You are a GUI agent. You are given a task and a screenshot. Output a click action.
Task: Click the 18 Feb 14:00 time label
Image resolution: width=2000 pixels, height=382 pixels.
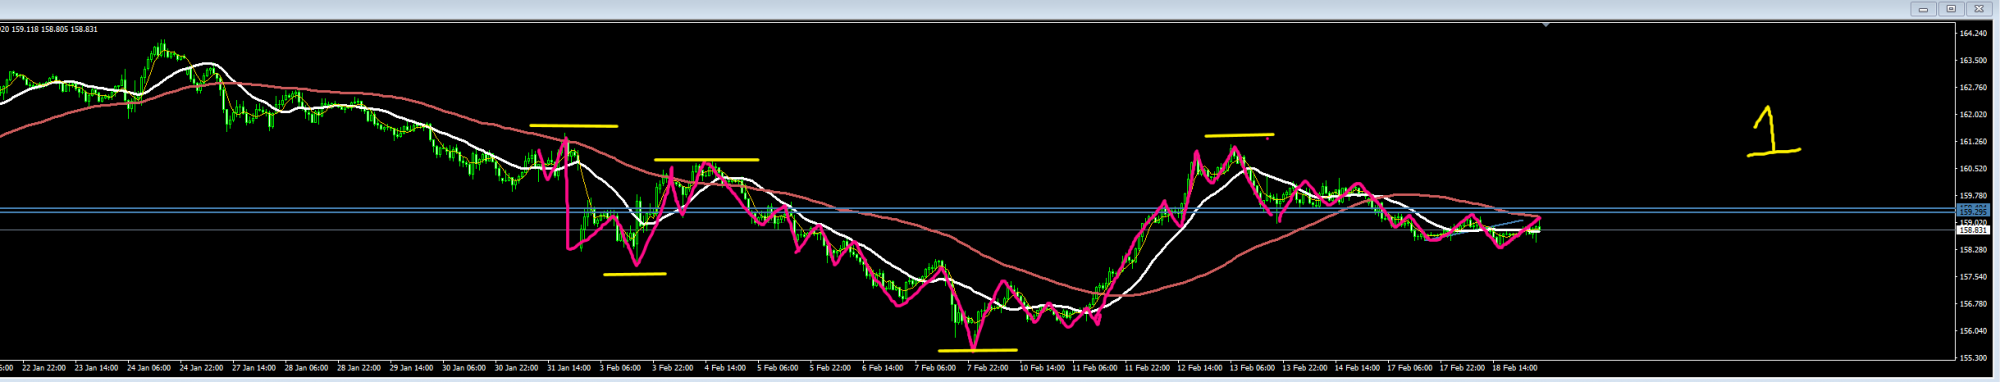click(x=1514, y=368)
